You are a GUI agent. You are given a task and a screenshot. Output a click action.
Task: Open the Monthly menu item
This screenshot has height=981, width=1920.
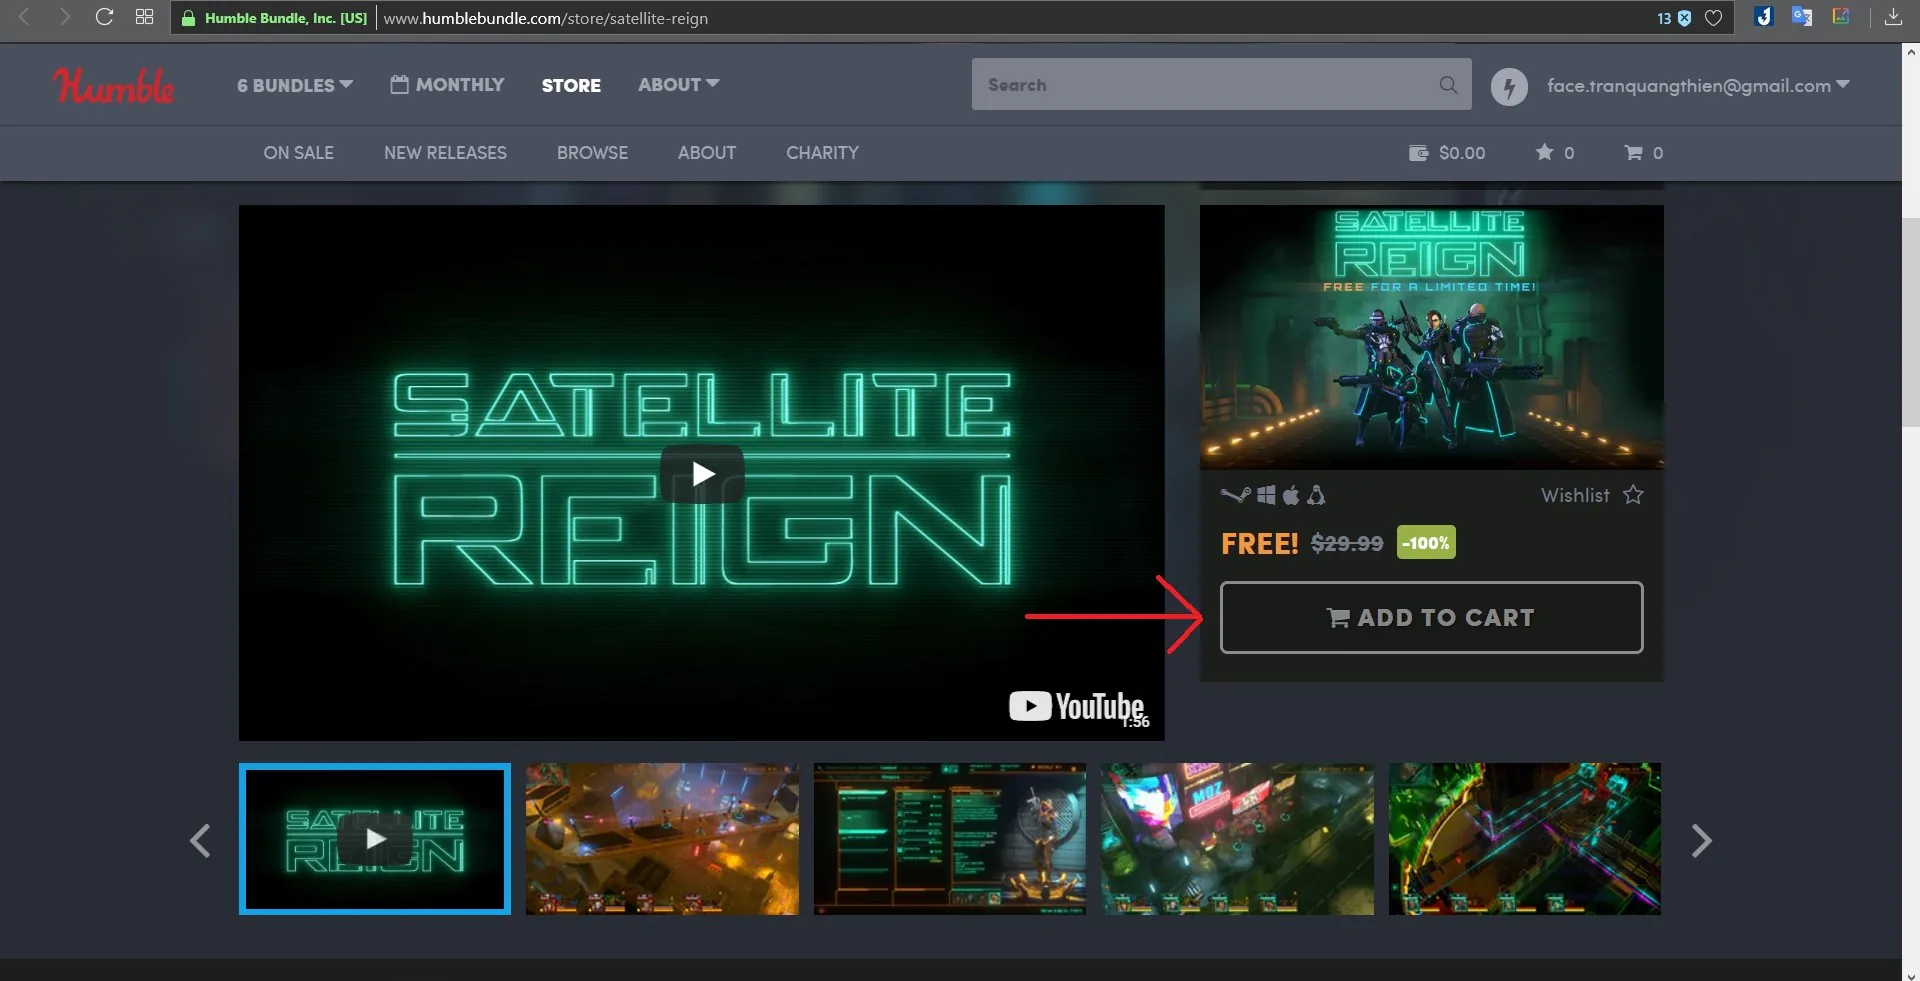click(x=447, y=85)
